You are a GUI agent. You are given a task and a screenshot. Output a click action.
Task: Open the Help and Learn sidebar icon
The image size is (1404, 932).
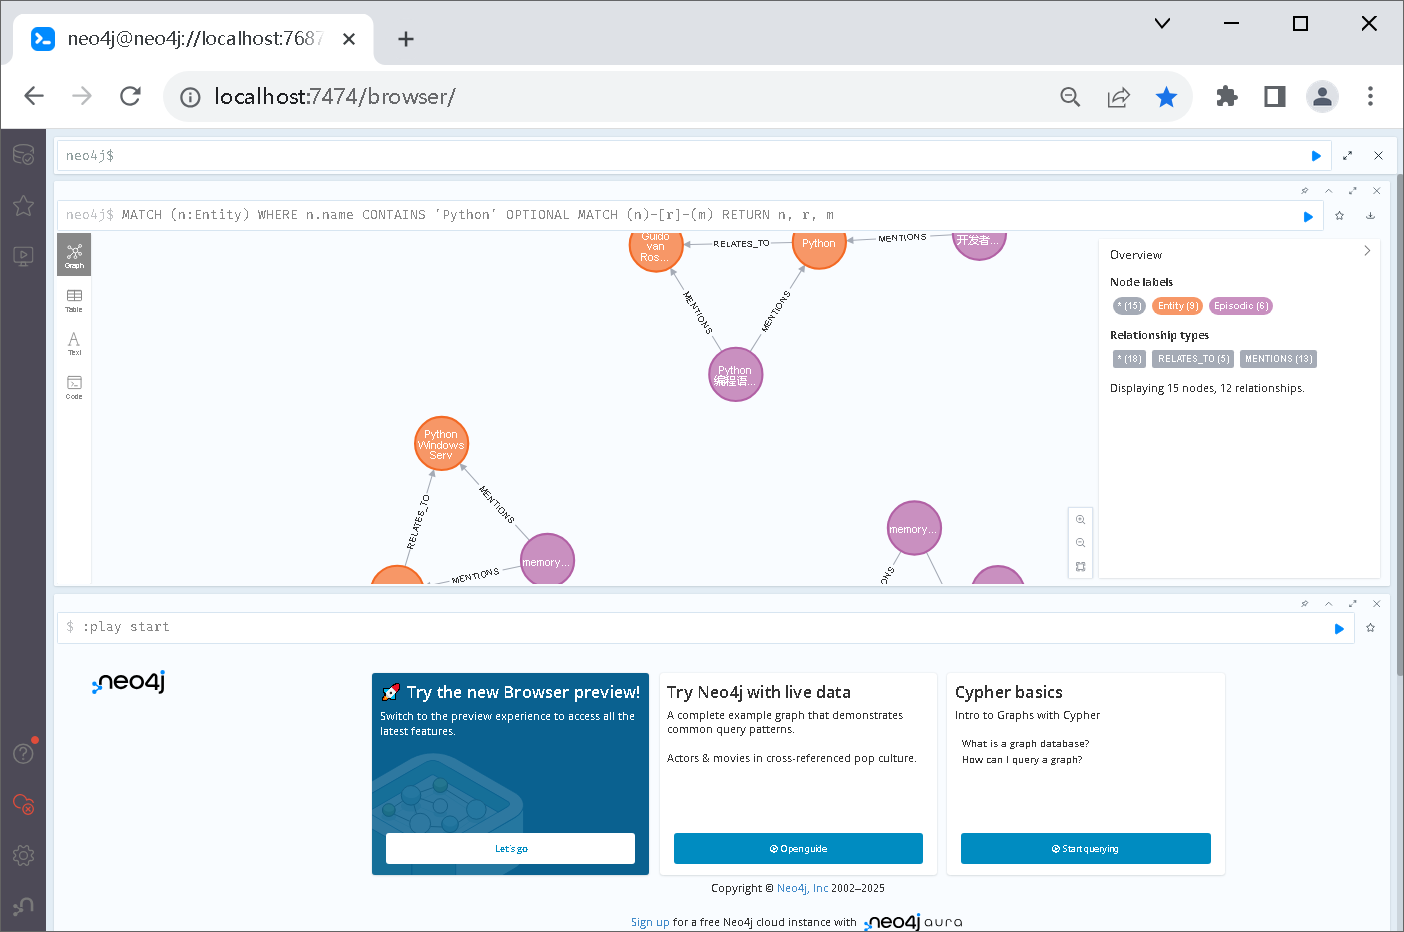(x=23, y=753)
